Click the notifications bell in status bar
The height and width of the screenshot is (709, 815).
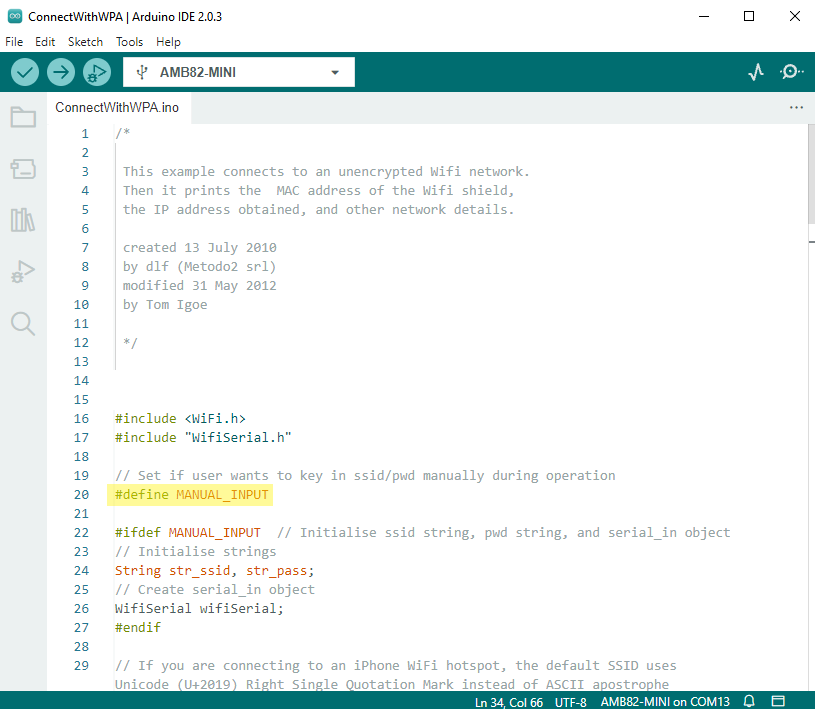[749, 700]
